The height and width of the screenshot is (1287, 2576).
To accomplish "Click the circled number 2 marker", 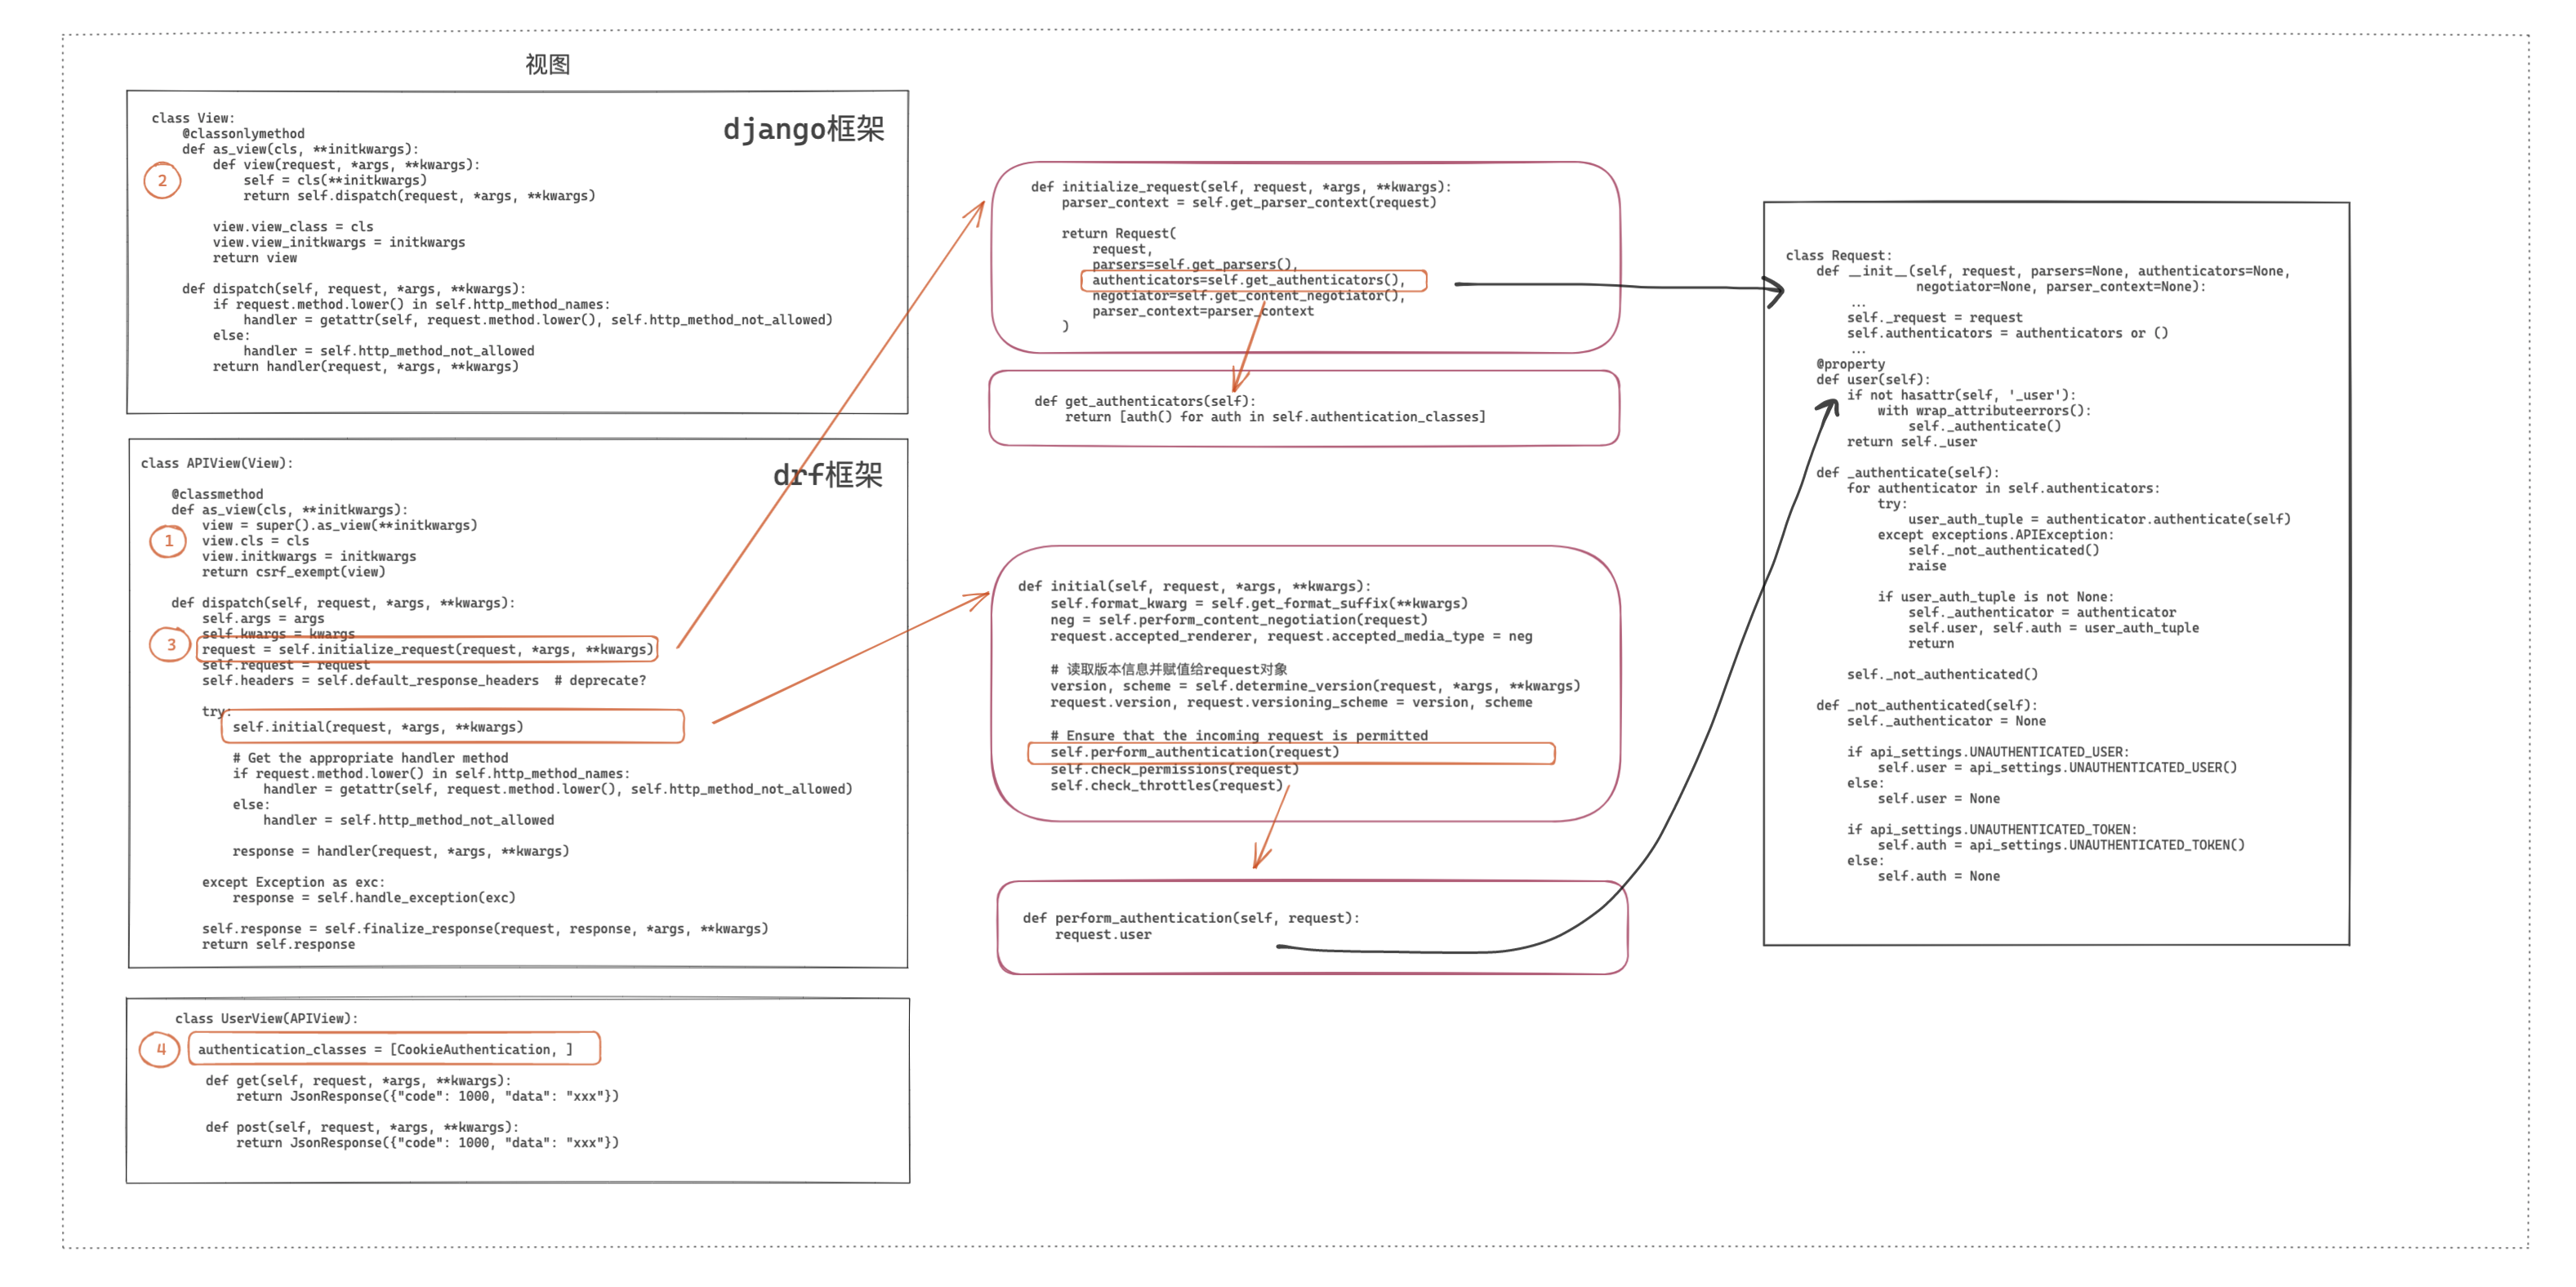I will pos(162,181).
